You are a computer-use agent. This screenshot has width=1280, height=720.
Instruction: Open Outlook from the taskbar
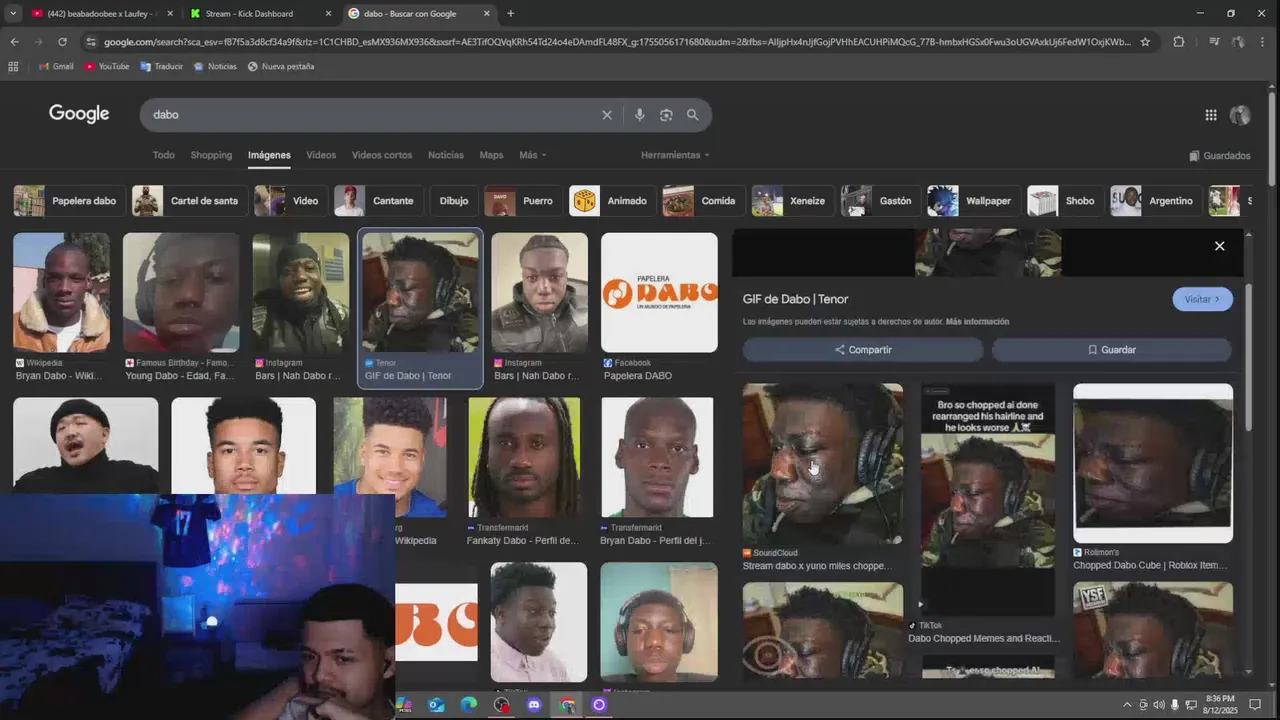[436, 705]
